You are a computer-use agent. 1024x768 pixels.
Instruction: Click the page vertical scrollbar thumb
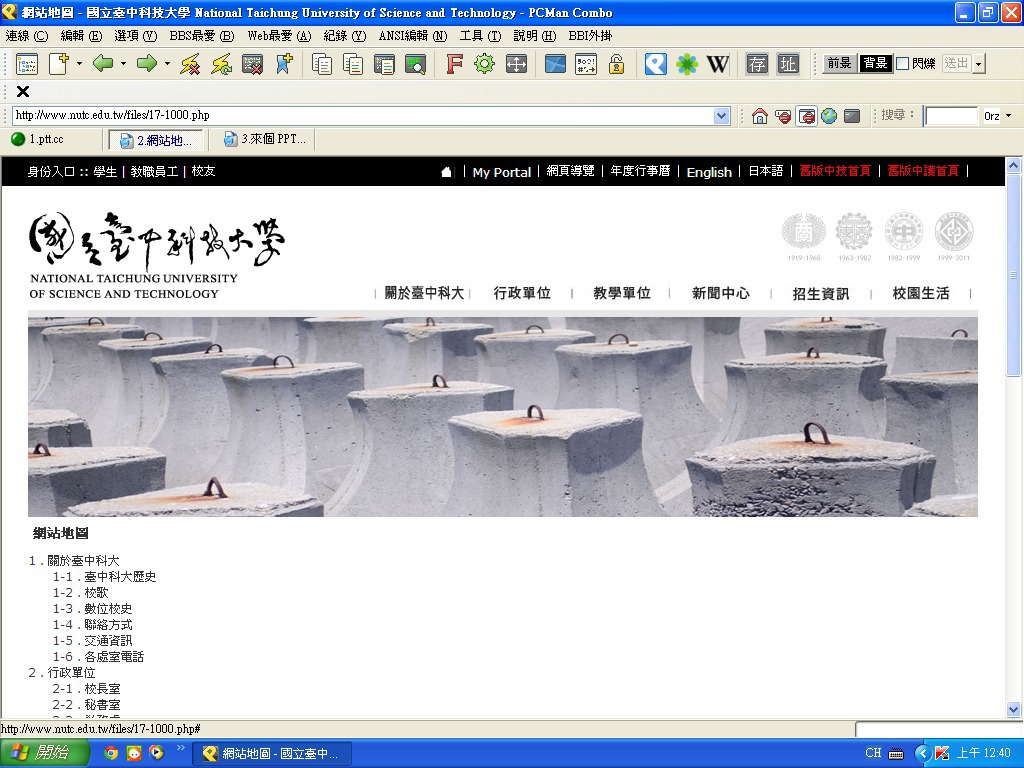[1014, 275]
